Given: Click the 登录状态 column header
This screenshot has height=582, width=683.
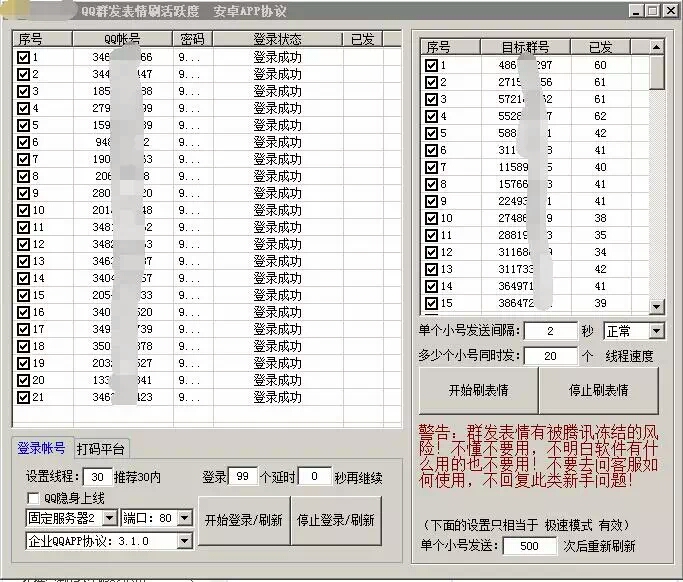Looking at the screenshot, I should pos(277,40).
